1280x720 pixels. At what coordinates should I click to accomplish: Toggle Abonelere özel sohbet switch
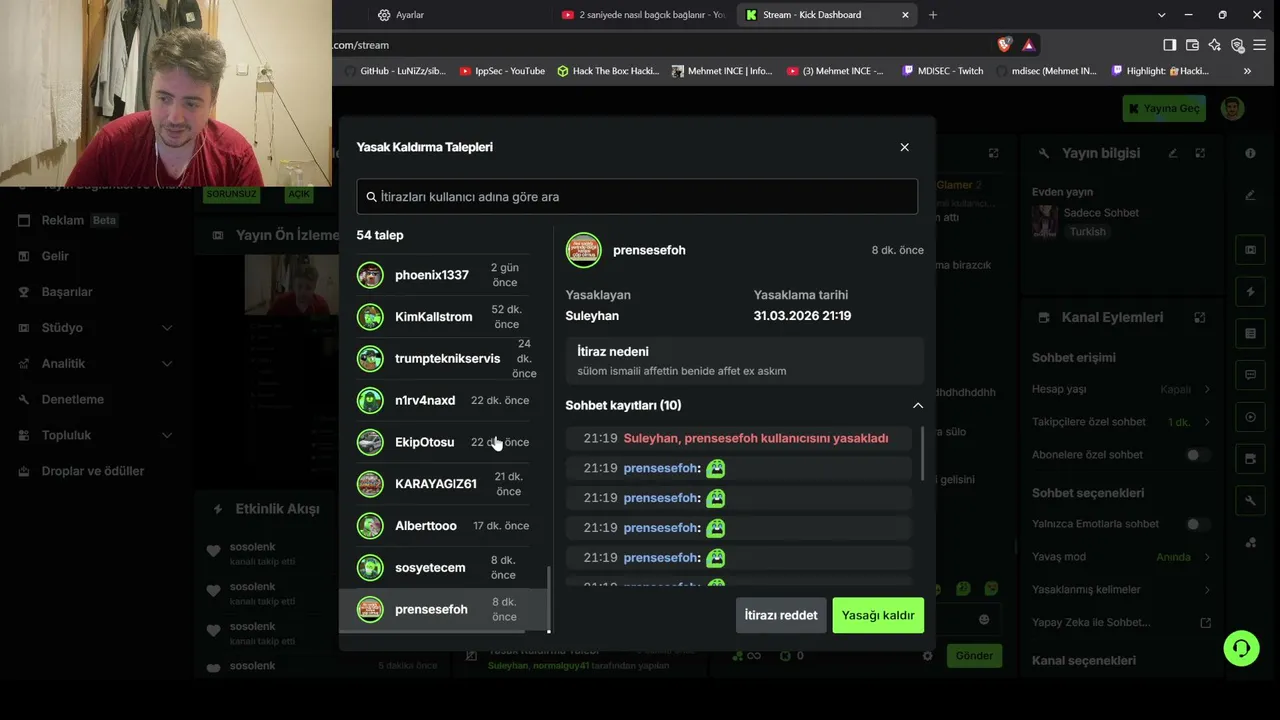(1196, 455)
